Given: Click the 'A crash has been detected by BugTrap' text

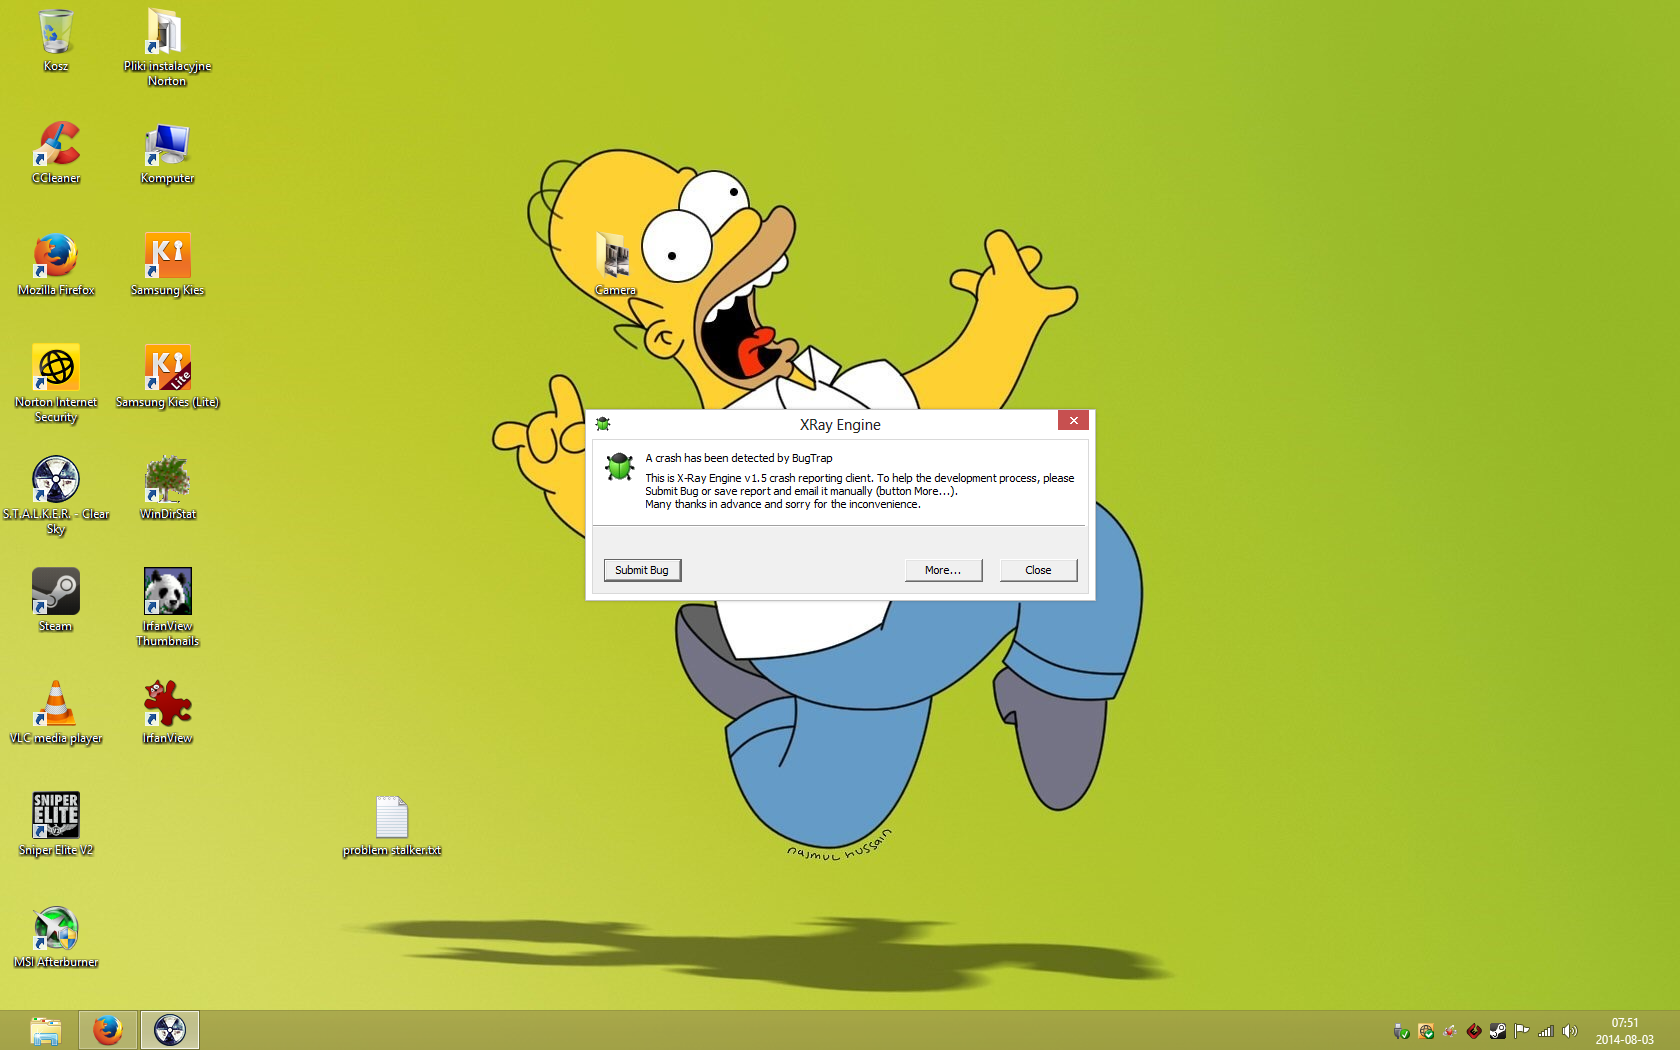Looking at the screenshot, I should pos(739,458).
